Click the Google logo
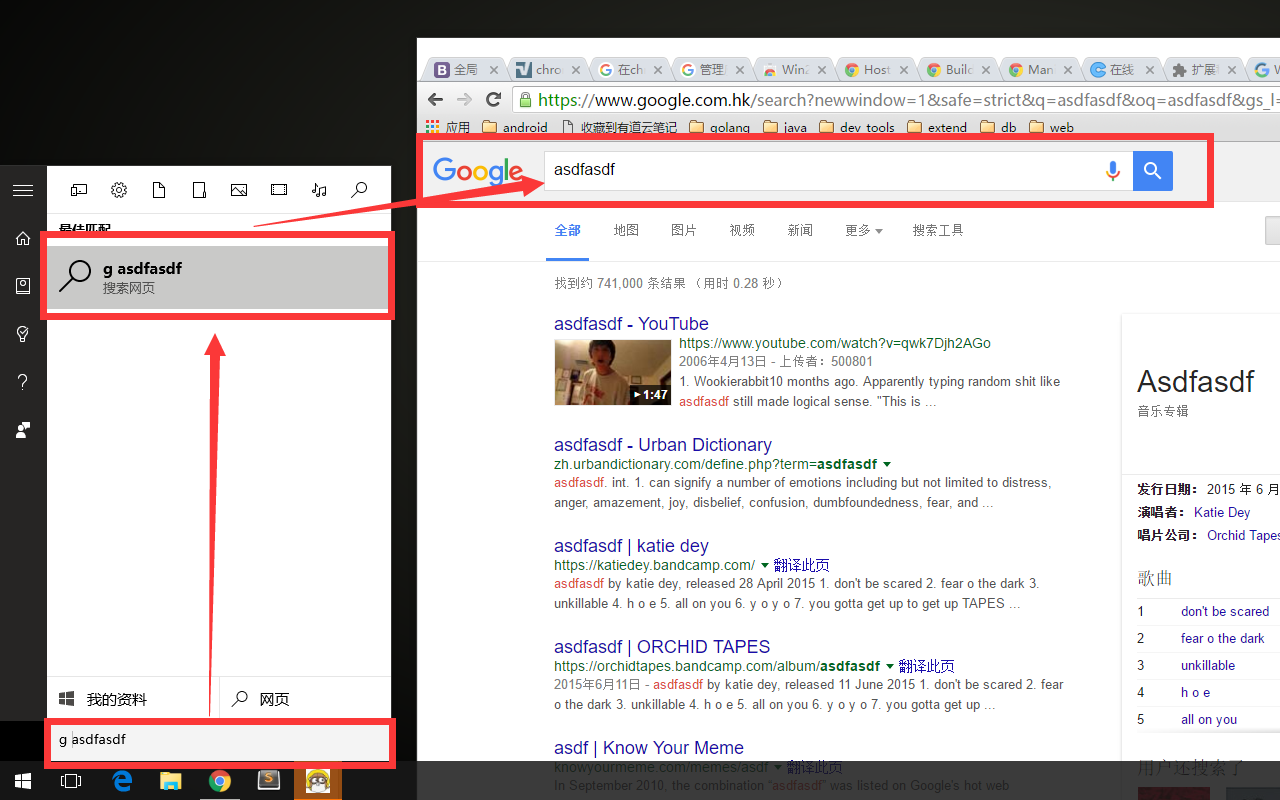Image resolution: width=1280 pixels, height=800 pixels. pos(478,172)
